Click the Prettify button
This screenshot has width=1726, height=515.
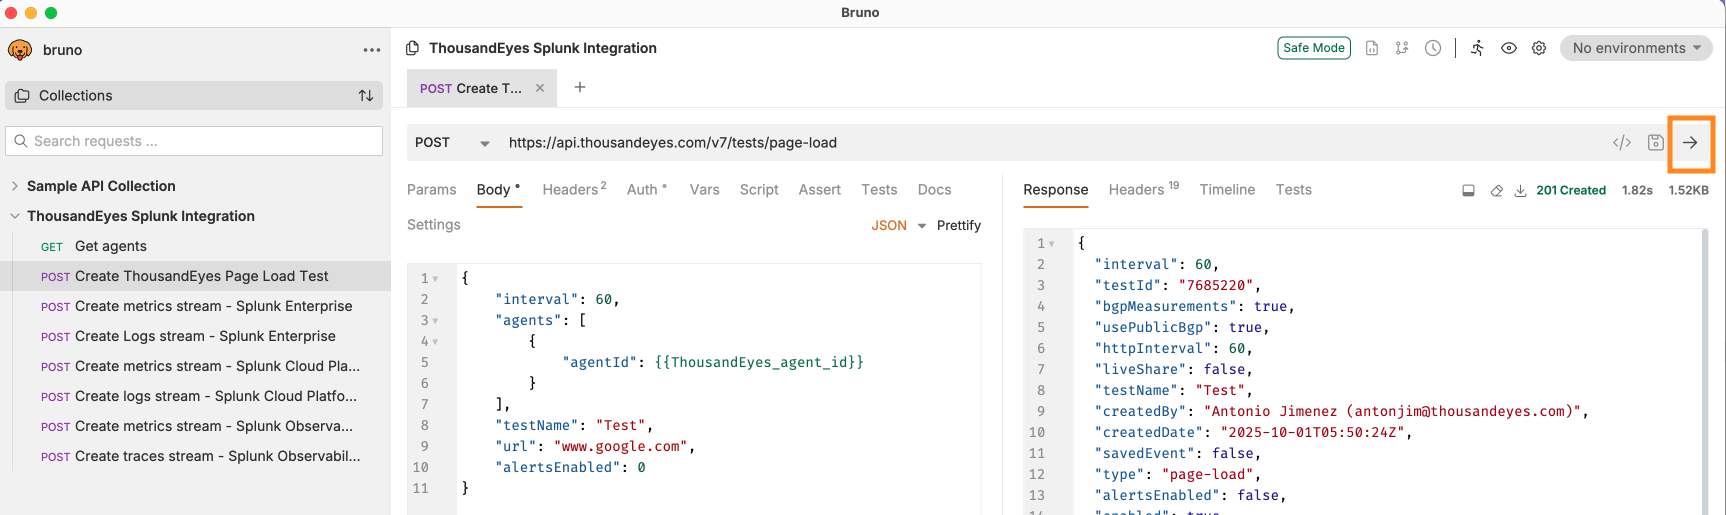pos(958,225)
